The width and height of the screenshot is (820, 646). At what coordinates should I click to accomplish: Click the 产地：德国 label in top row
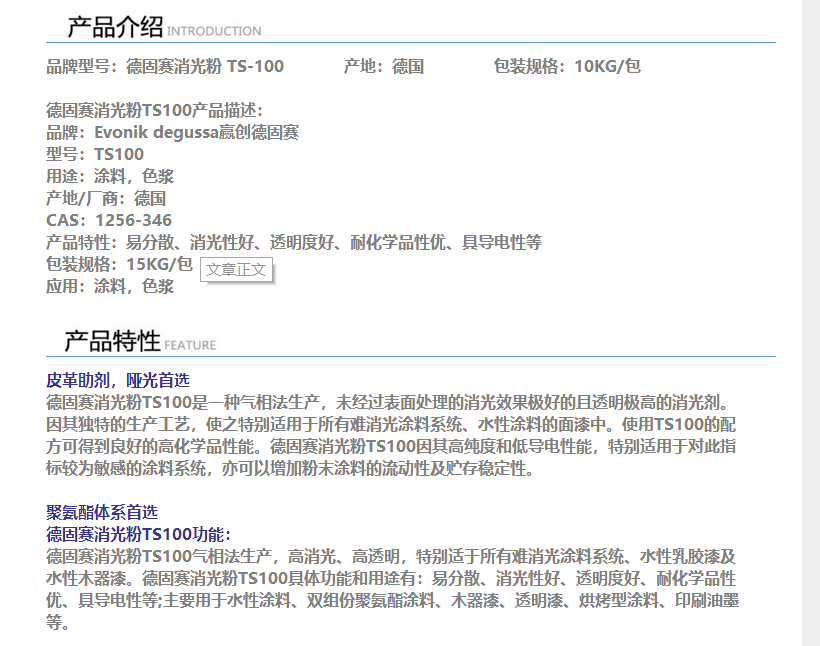tap(384, 67)
